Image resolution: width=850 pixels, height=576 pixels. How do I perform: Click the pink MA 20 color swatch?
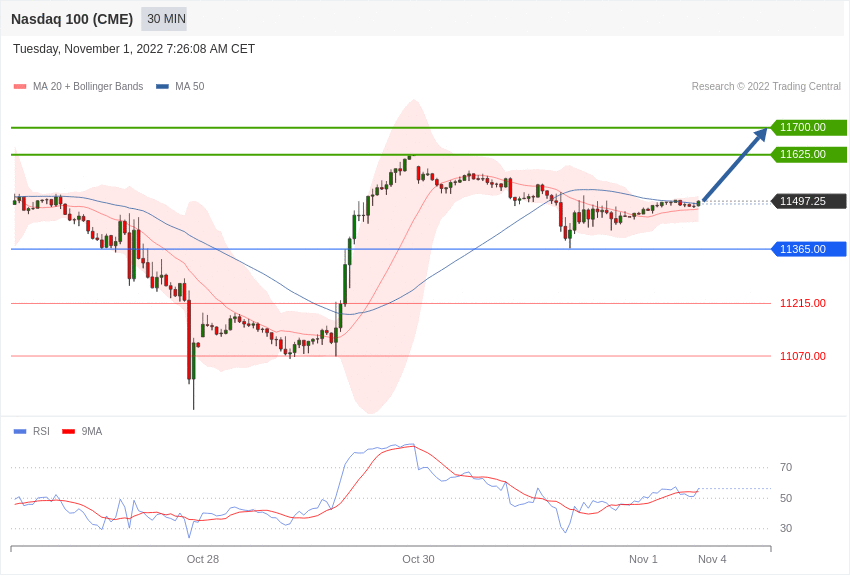[20, 87]
